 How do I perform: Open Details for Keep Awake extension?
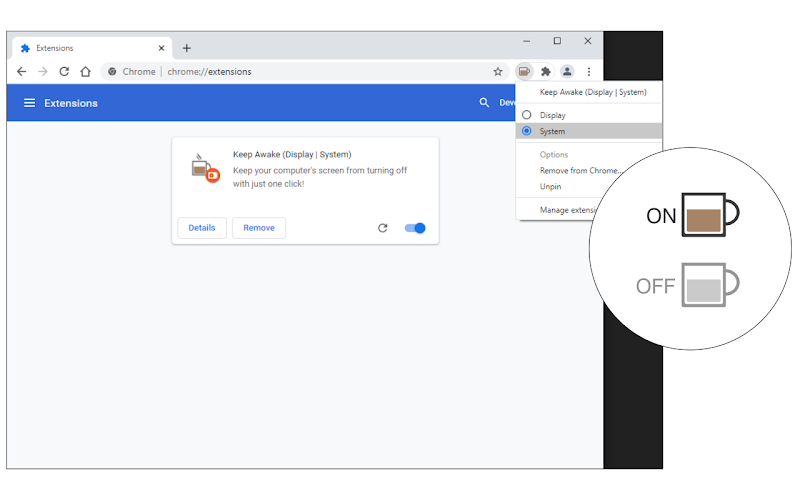202,228
